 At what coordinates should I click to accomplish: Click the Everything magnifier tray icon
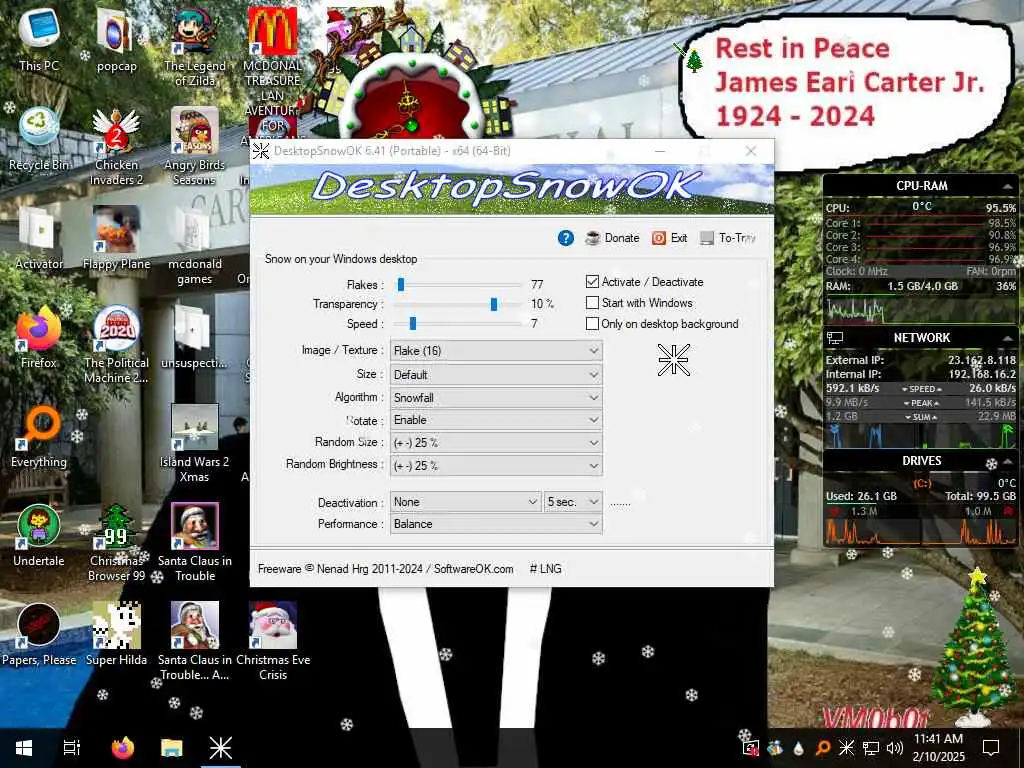coord(823,748)
